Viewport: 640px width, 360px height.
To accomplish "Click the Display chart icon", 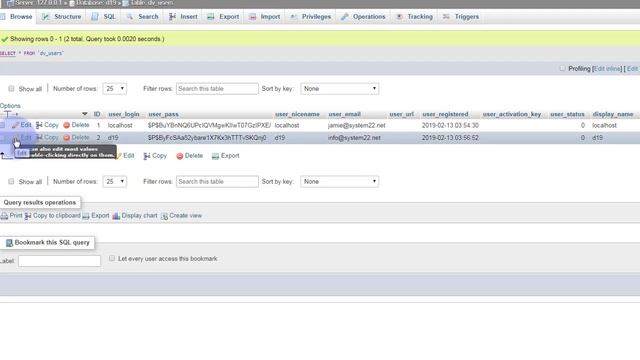I will pyautogui.click(x=116, y=216).
